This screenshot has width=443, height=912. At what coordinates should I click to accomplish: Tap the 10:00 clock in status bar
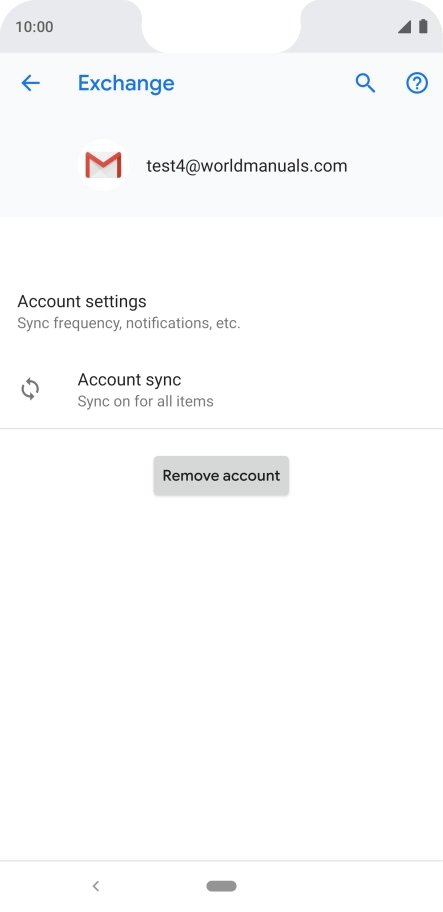[34, 27]
